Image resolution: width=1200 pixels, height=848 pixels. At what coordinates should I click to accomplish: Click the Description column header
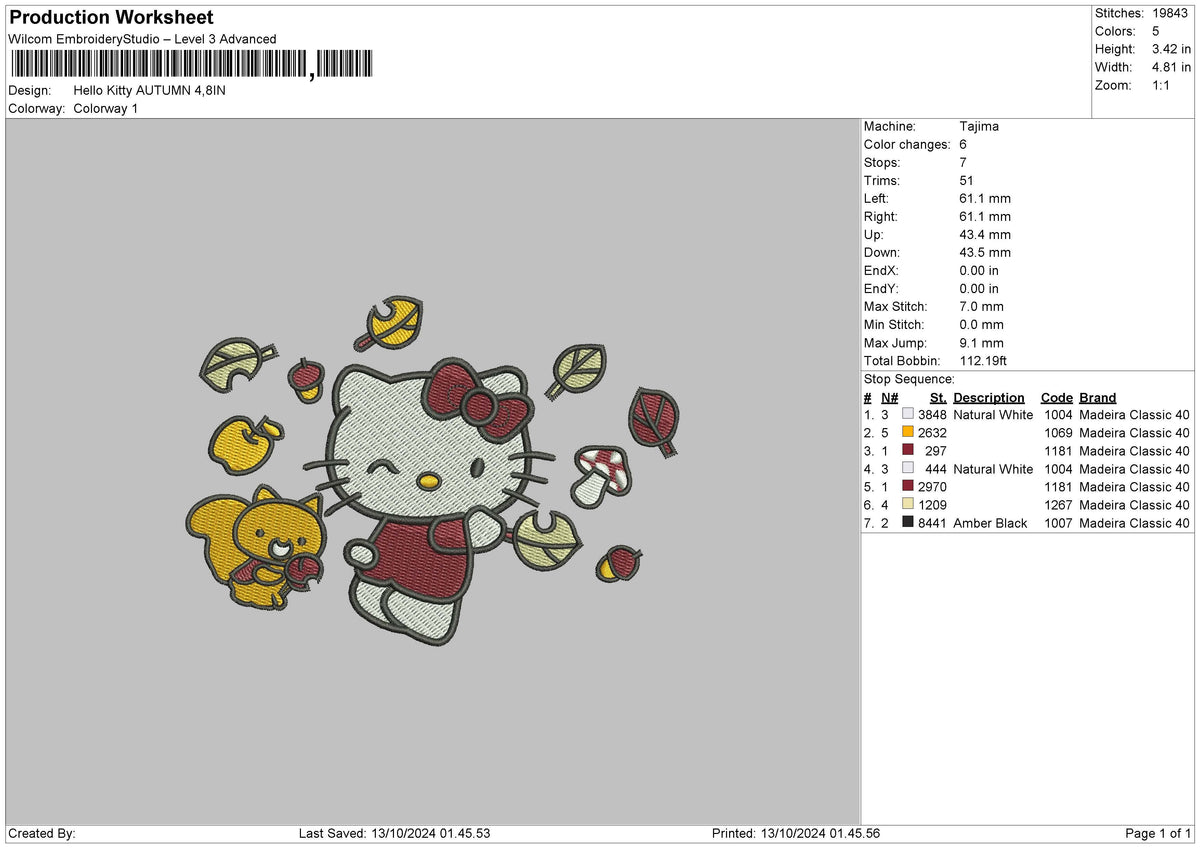pos(989,398)
